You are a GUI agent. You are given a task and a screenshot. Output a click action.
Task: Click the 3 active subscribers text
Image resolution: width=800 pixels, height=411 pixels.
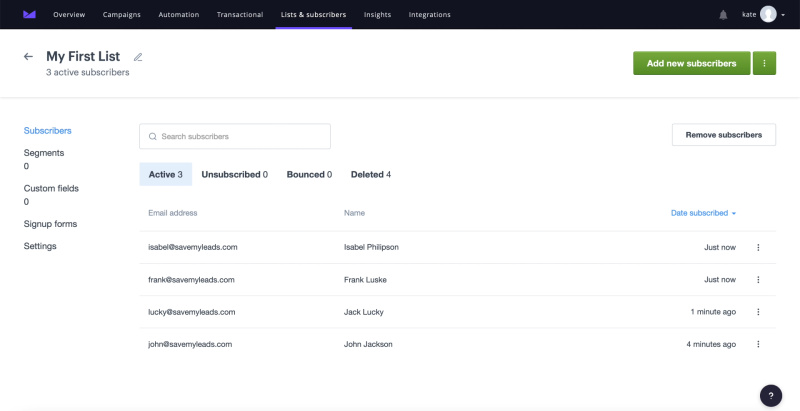[x=87, y=72]
